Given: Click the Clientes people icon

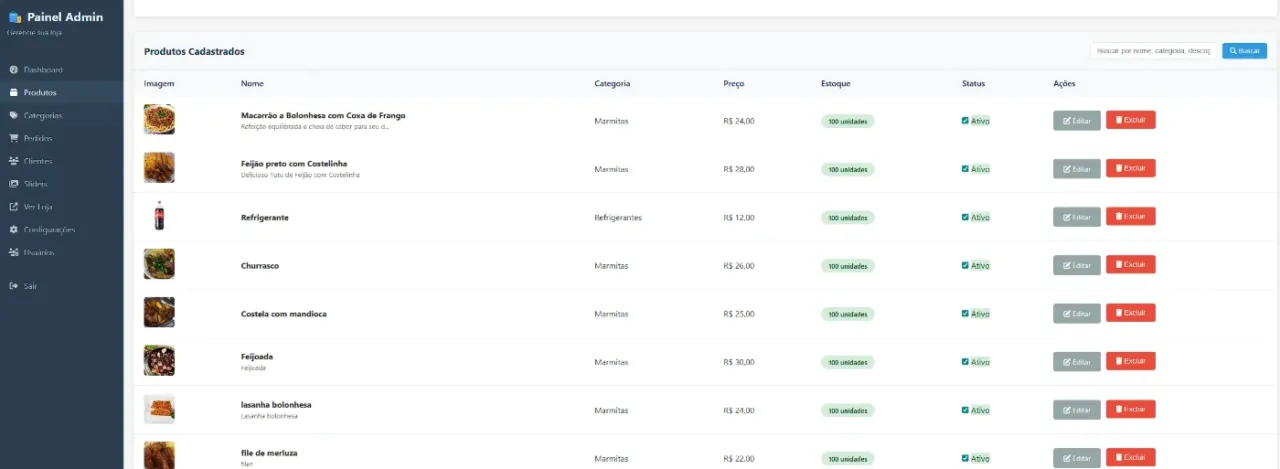Looking at the screenshot, I should pyautogui.click(x=13, y=161).
